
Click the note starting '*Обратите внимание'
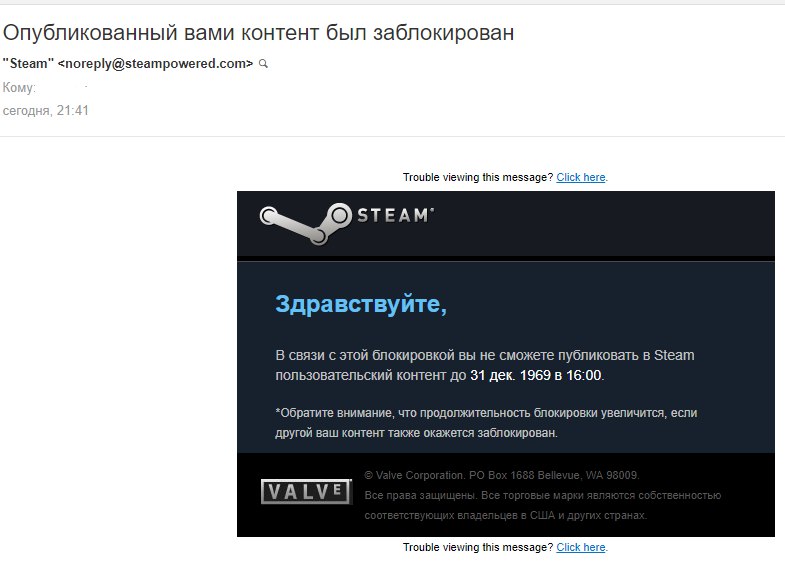486,423
